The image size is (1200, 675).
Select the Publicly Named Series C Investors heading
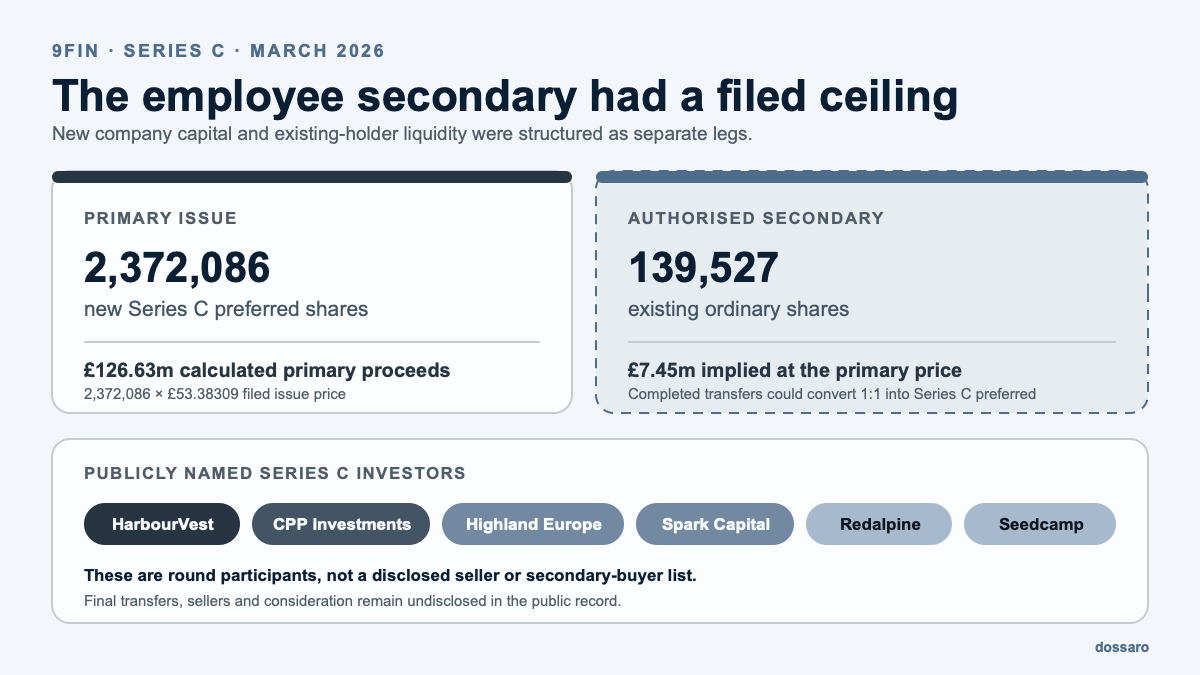click(275, 473)
